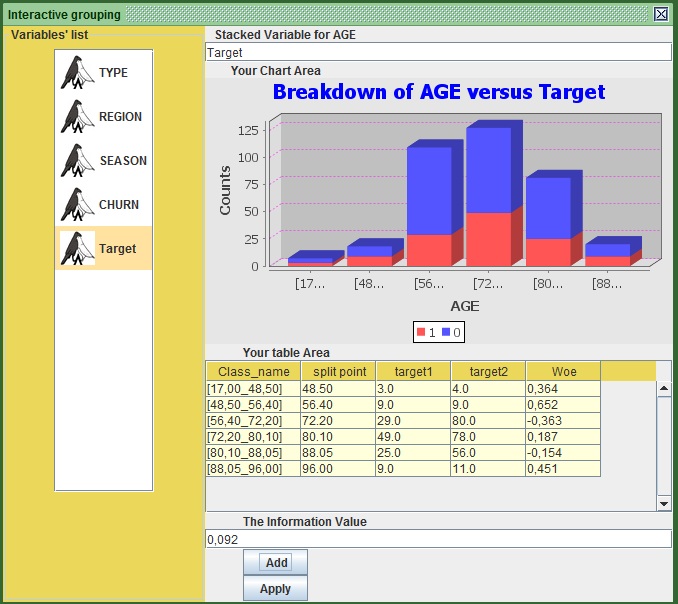Click the bird icon beside SEASON
Viewport: 678px width, 604px height.
click(77, 160)
